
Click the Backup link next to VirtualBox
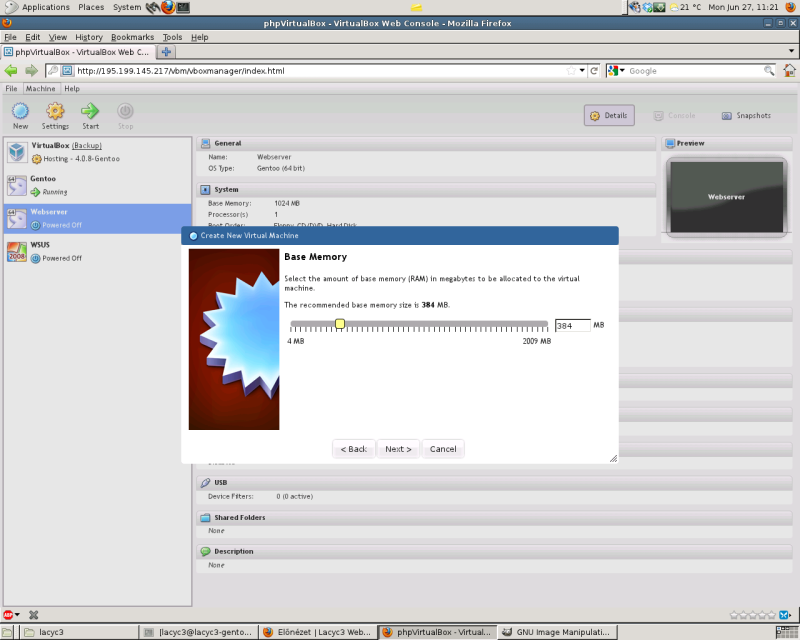[87, 145]
